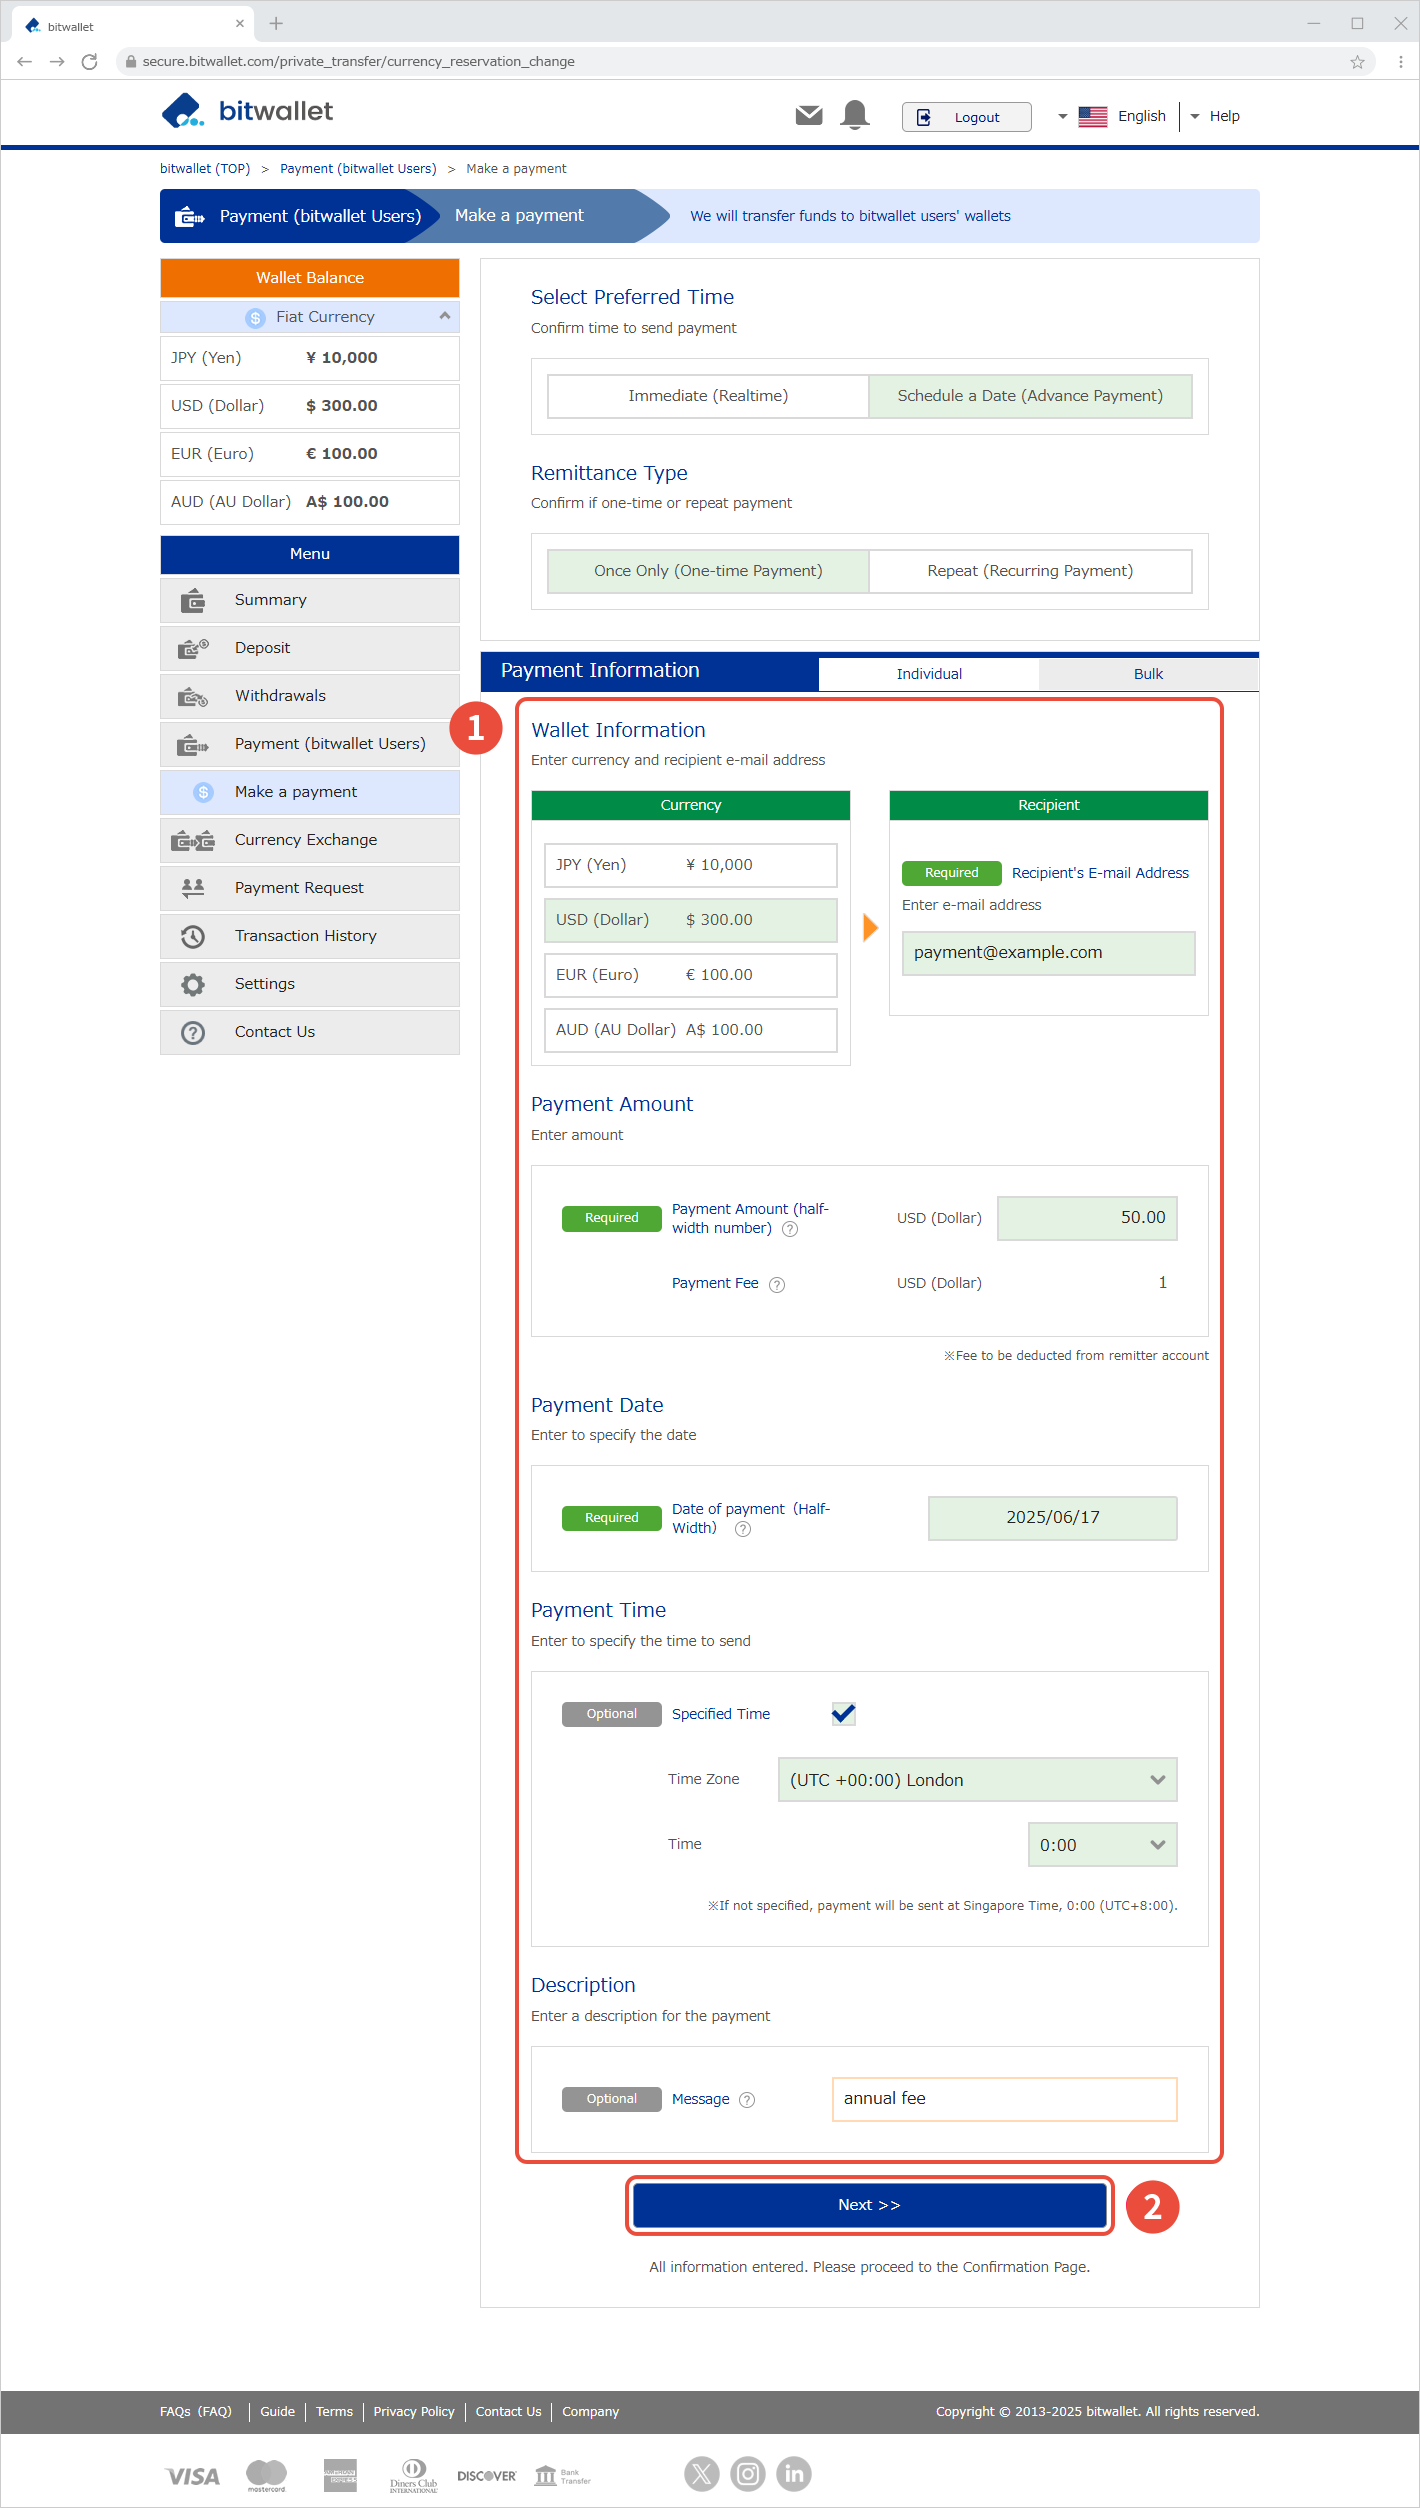Select Immediate (Realtime) option

coord(708,396)
